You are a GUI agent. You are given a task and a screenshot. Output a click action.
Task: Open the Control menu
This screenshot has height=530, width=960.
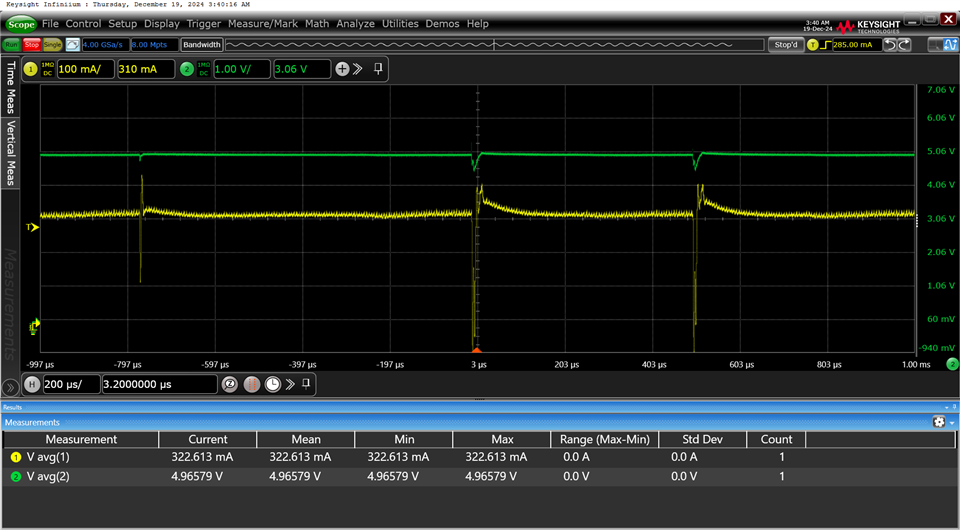pyautogui.click(x=83, y=24)
